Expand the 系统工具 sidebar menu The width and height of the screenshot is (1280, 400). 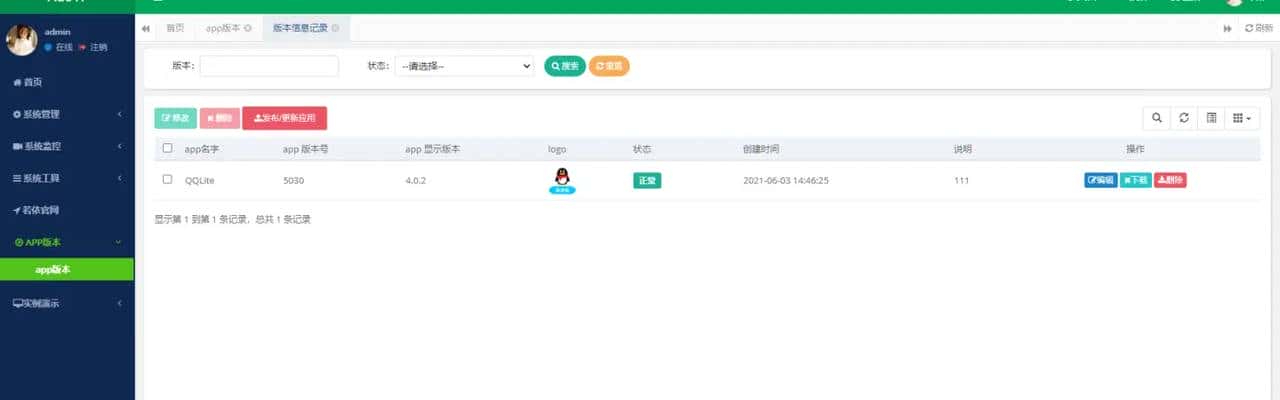tap(67, 178)
